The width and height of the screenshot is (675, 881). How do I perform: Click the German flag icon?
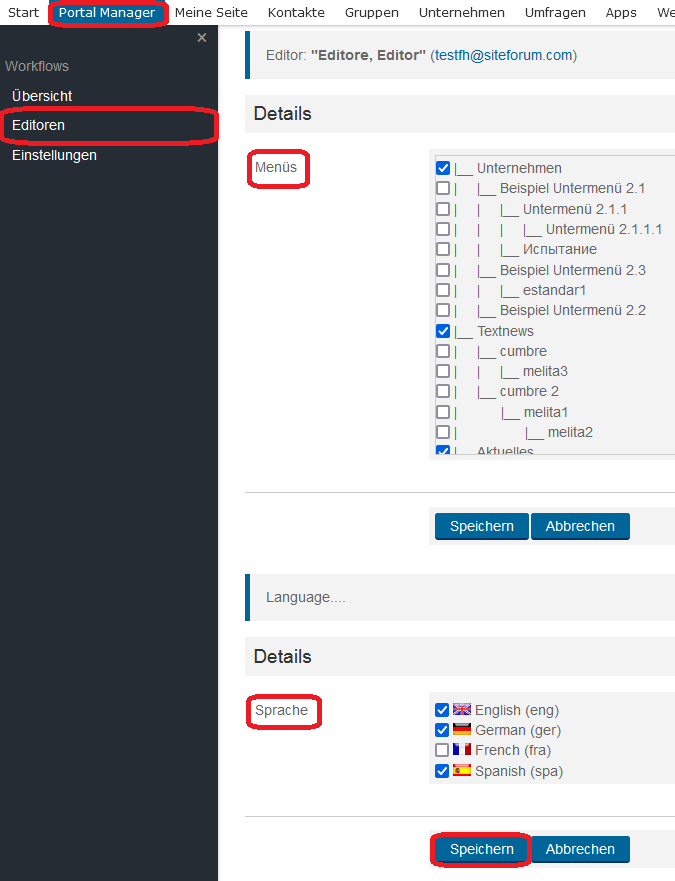pyautogui.click(x=461, y=729)
